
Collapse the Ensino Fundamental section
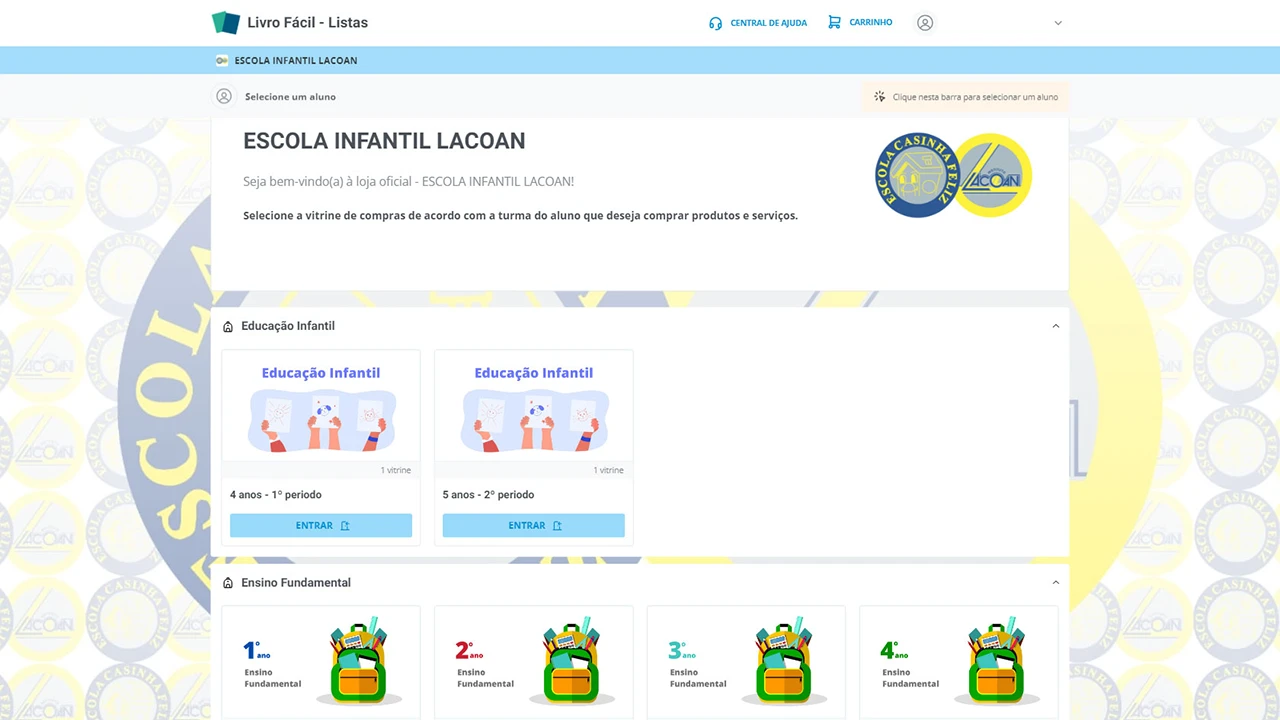[1055, 583]
